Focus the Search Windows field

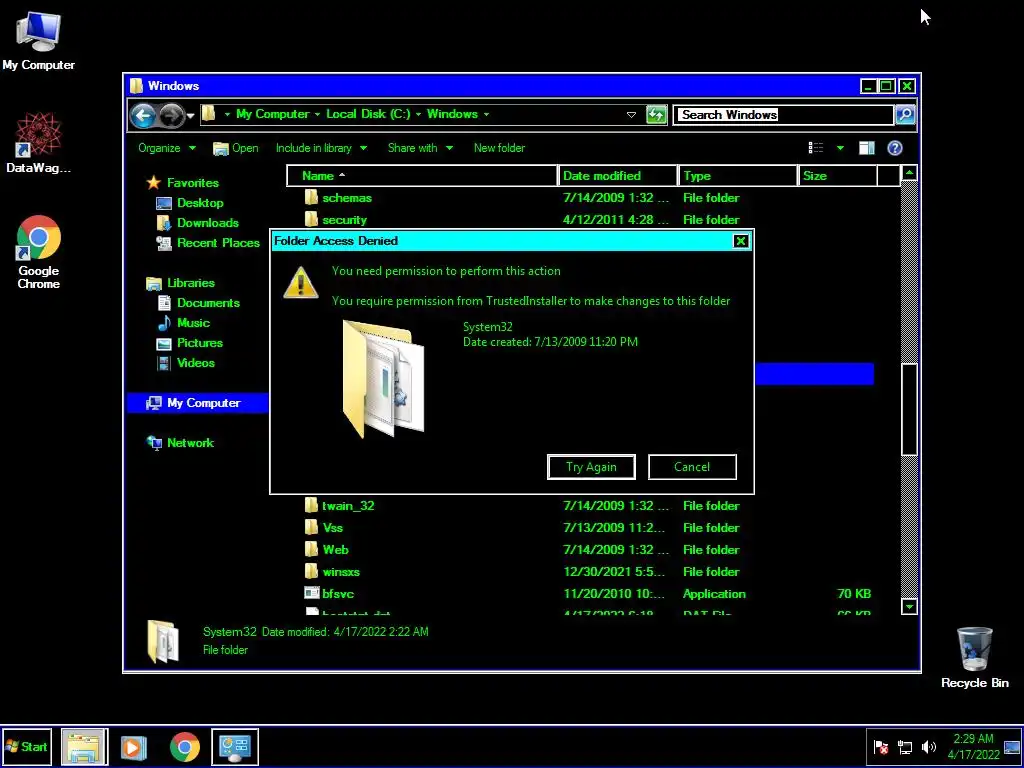(x=782, y=115)
